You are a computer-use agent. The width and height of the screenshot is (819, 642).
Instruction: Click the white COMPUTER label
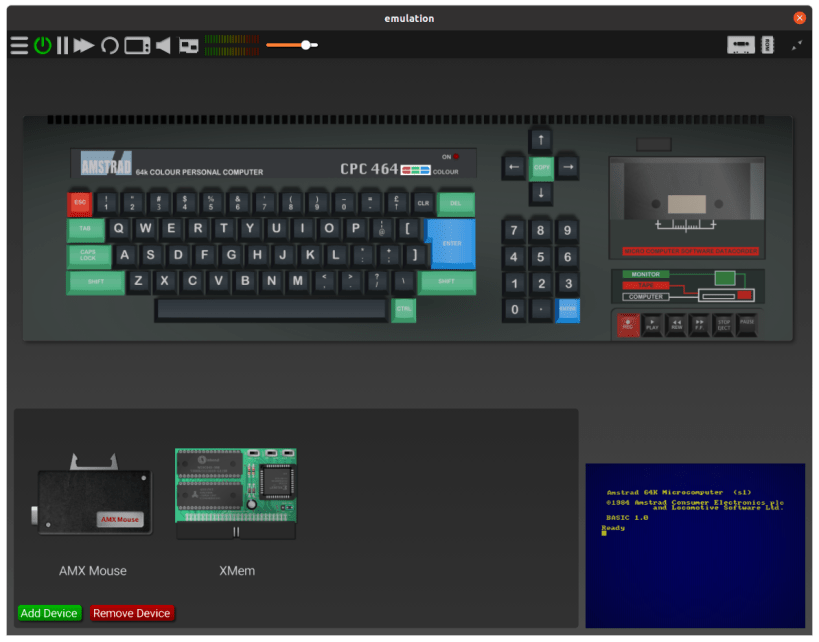646,297
